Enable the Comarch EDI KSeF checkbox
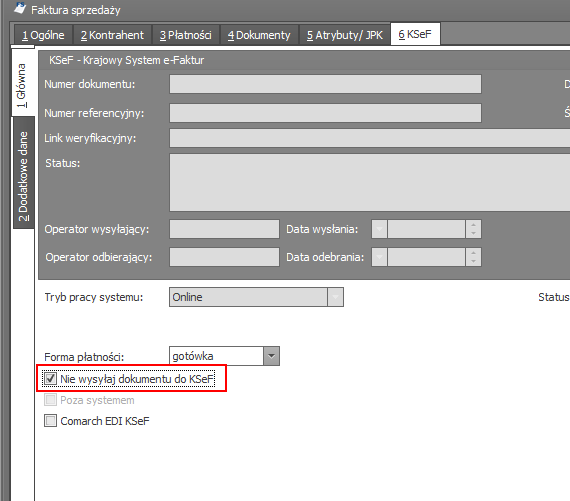570x501 pixels. pos(50,421)
